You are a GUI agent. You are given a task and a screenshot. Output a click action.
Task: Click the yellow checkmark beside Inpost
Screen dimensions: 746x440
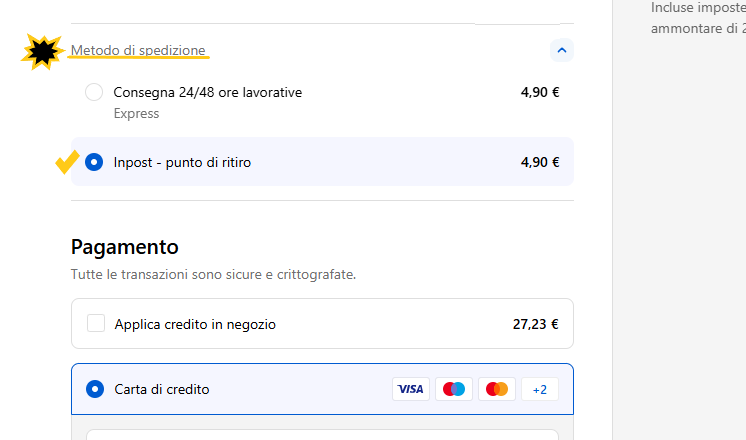coord(68,162)
